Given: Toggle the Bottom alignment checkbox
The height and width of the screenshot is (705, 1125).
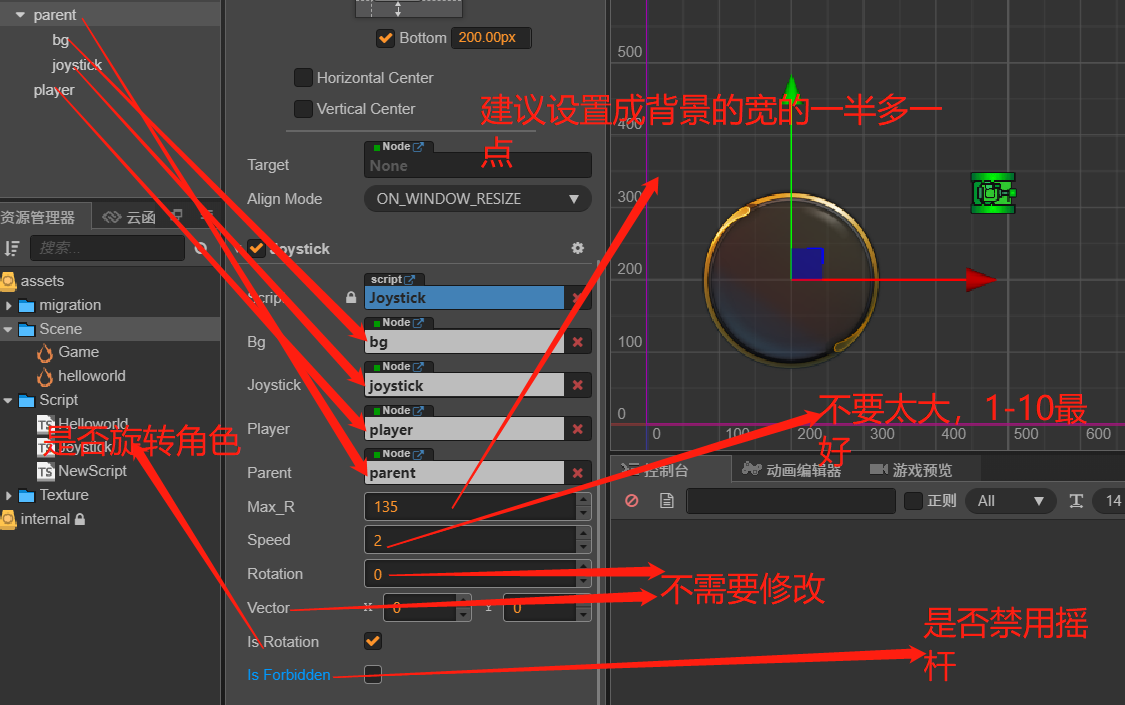Looking at the screenshot, I should click(385, 38).
